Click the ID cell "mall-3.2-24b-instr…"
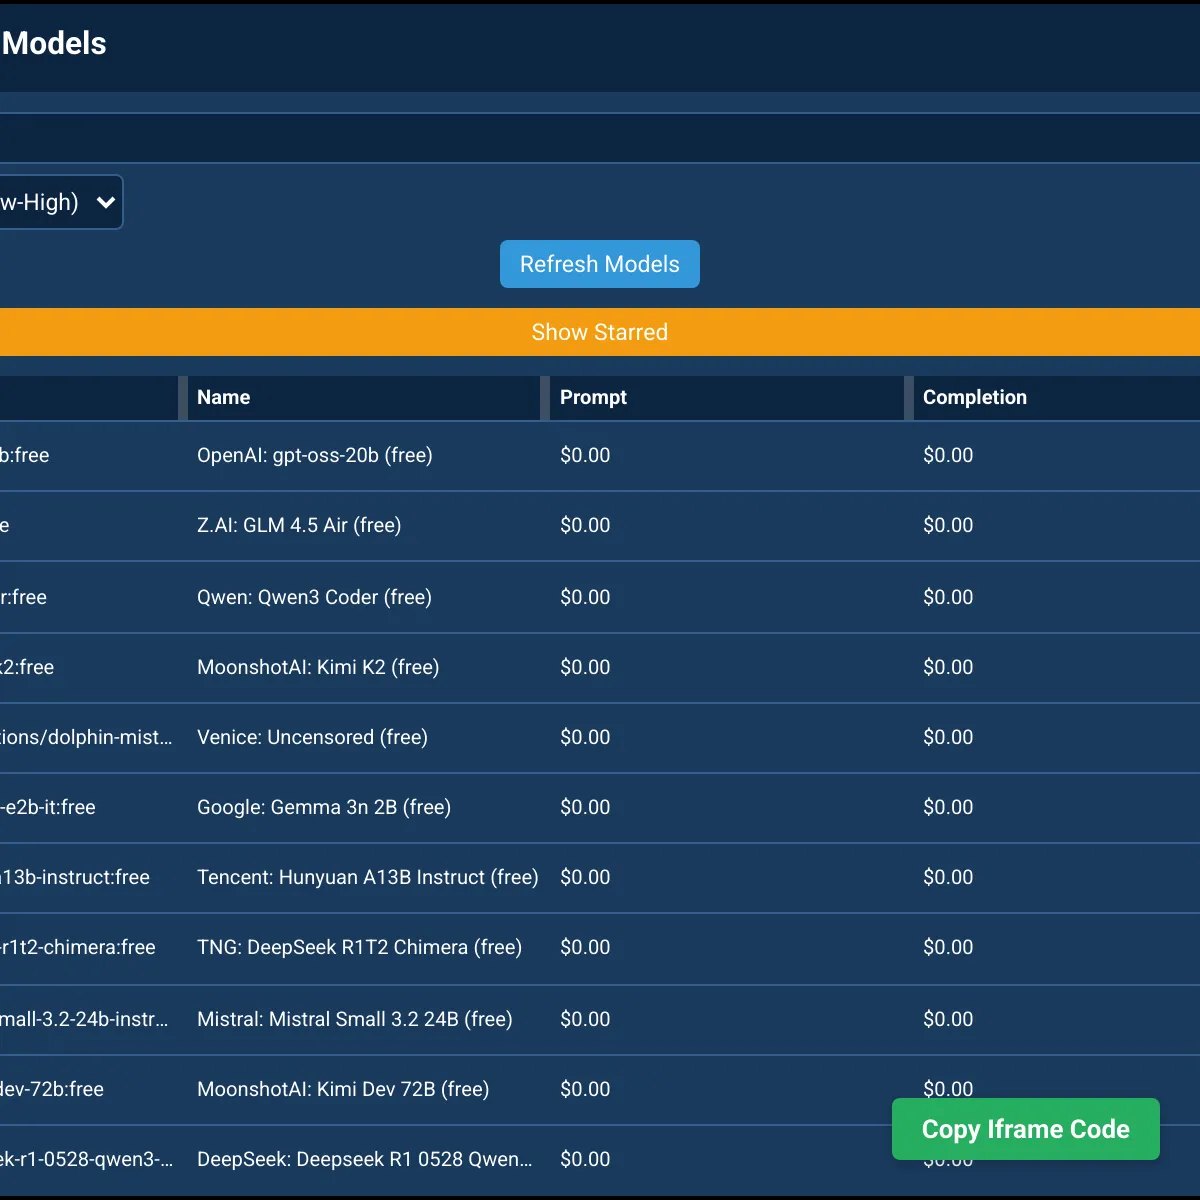The image size is (1200, 1200). pyautogui.click(x=84, y=1019)
